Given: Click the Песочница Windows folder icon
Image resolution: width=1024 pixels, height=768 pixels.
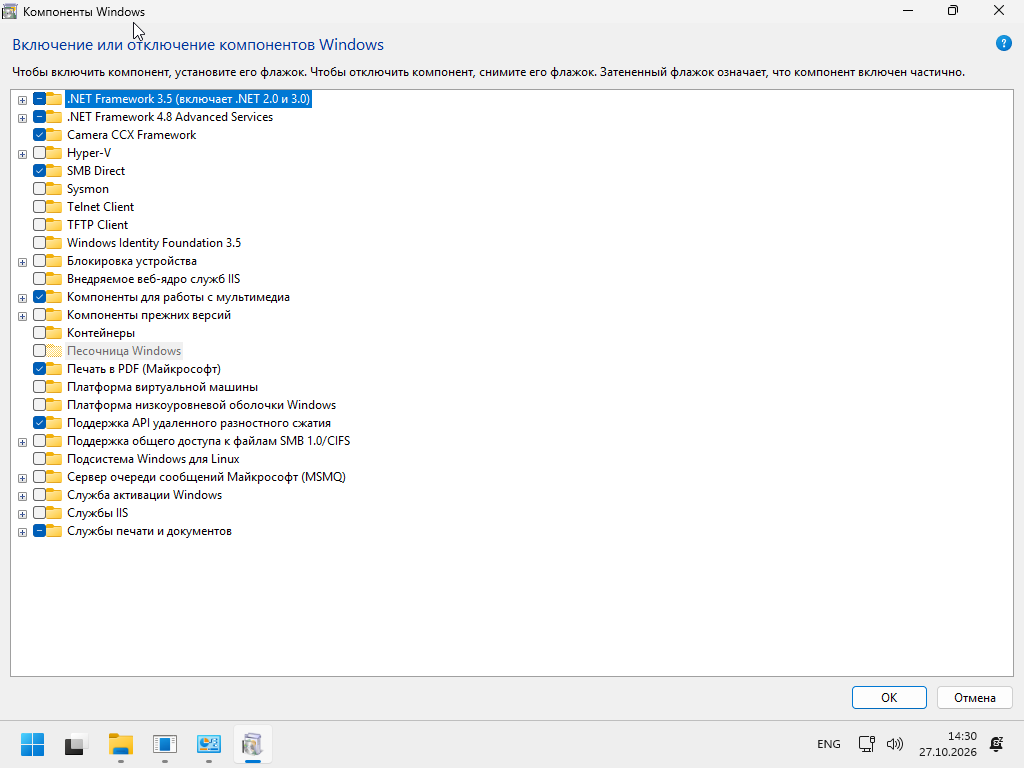Looking at the screenshot, I should click(x=54, y=351).
